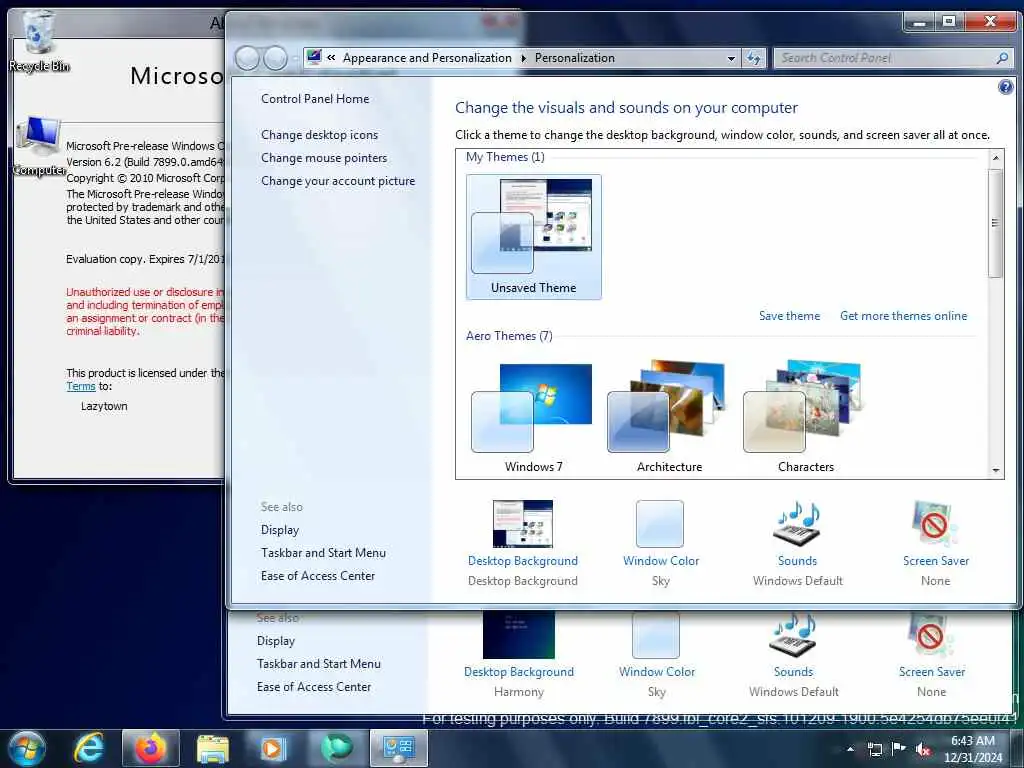Screen dimensions: 1024x768
Task: Click the theme list scrollbar thumb
Action: (x=995, y=223)
